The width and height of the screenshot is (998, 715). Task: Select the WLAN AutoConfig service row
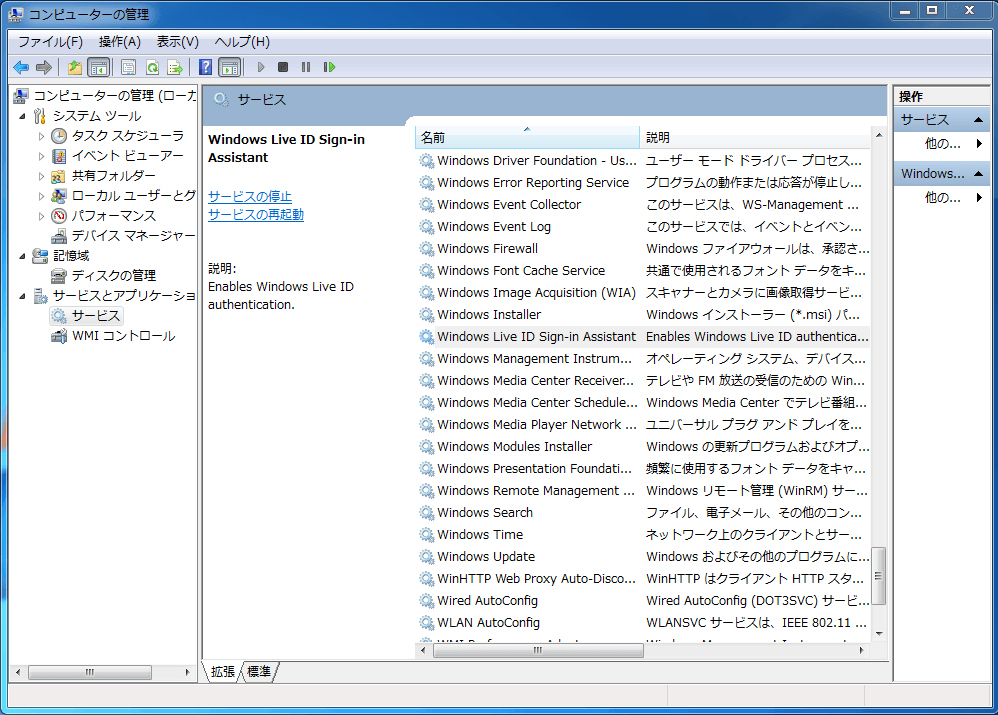point(643,623)
